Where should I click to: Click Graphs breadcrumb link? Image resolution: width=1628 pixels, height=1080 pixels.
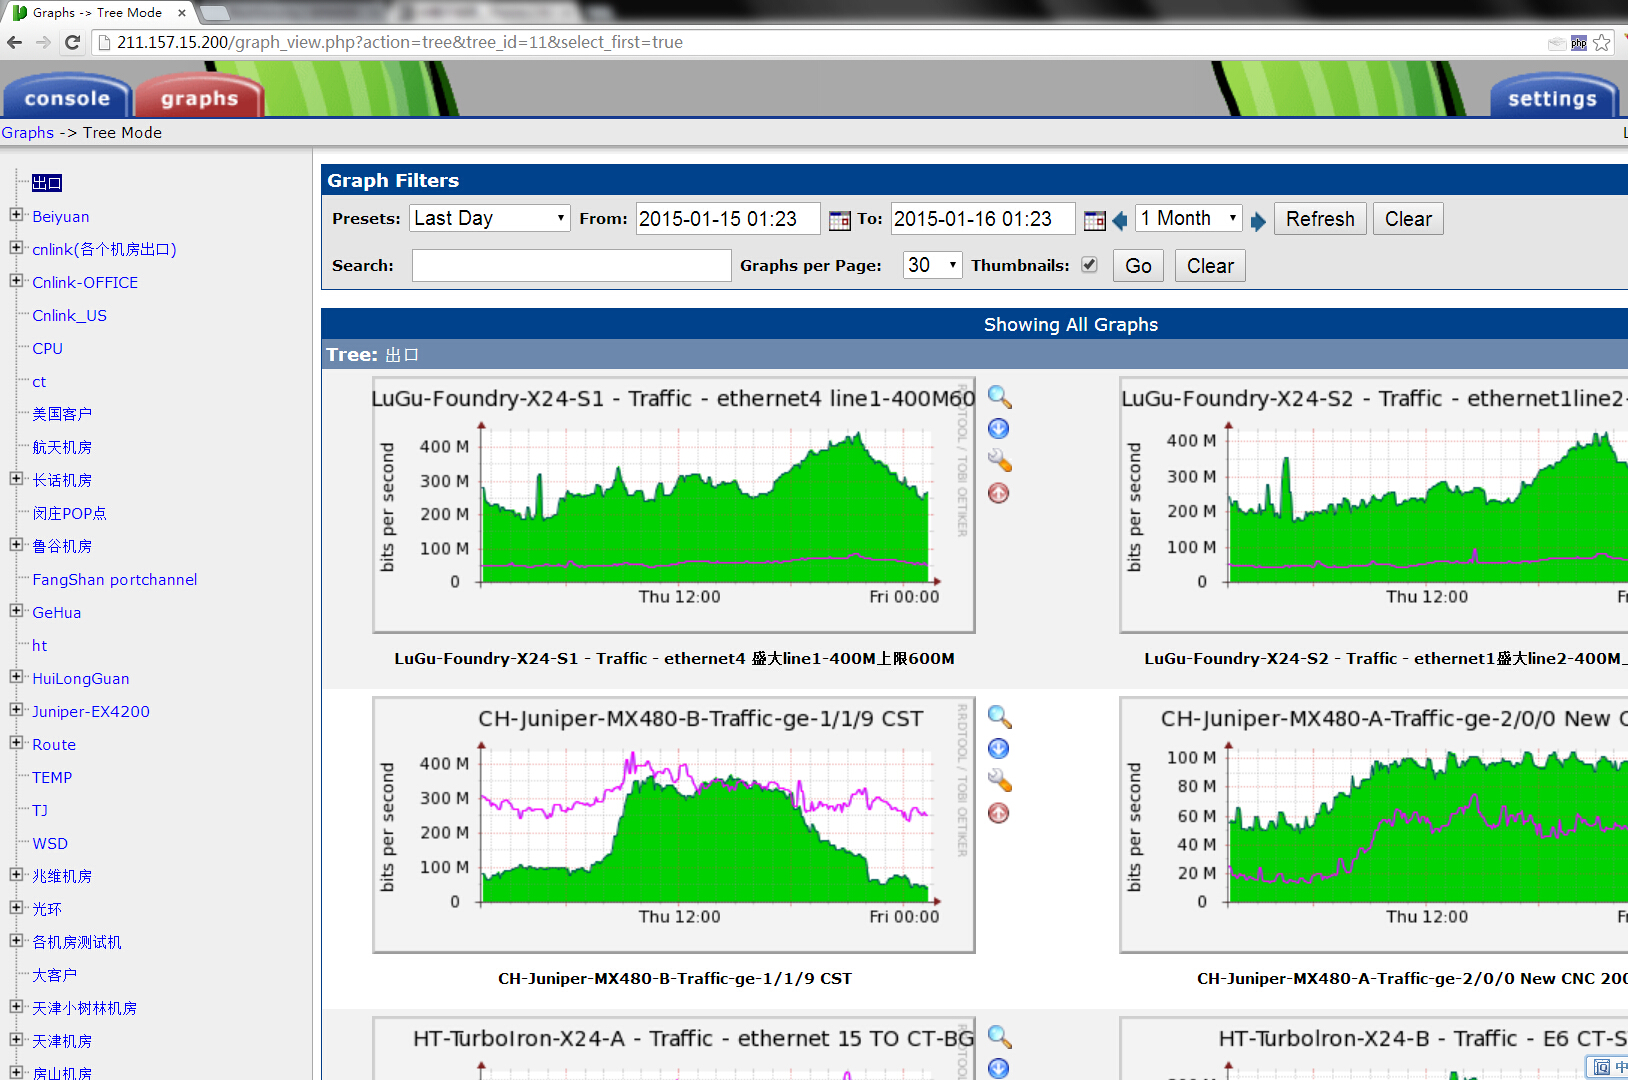[x=28, y=133]
